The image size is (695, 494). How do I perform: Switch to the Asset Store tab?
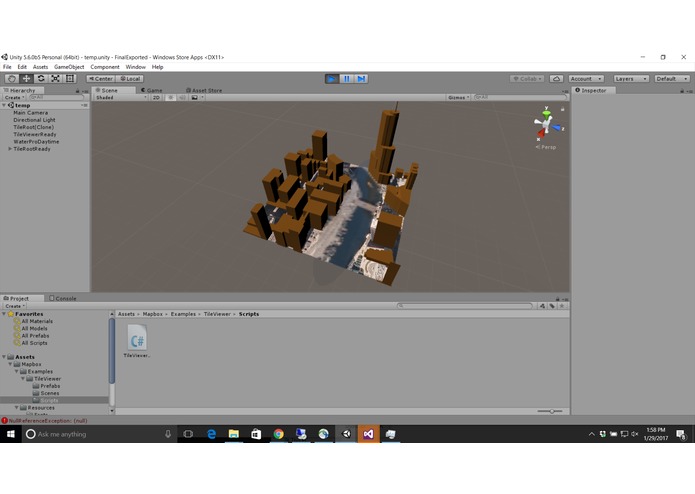tap(204, 90)
